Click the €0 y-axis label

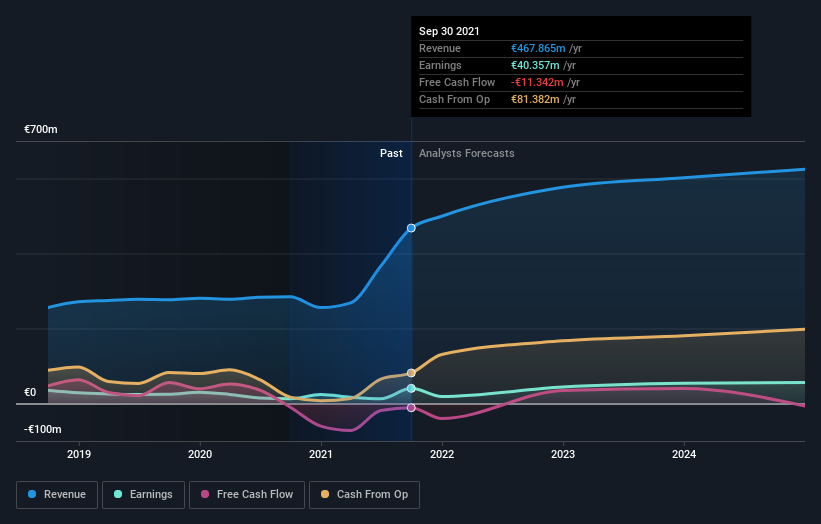(x=30, y=393)
